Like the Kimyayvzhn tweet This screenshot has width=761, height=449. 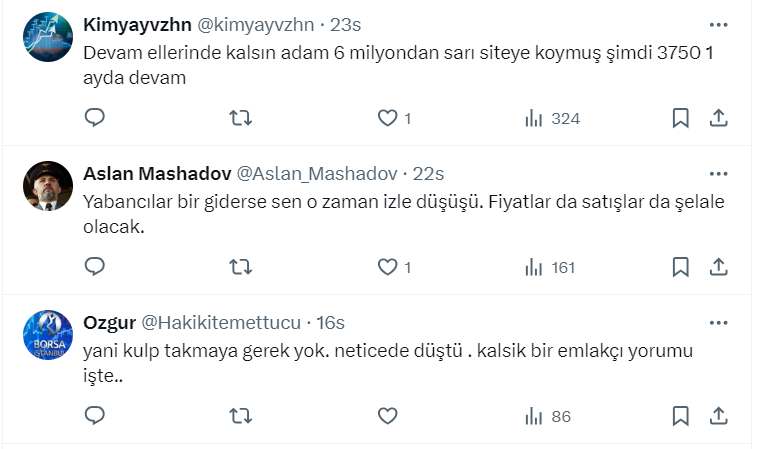click(x=387, y=118)
